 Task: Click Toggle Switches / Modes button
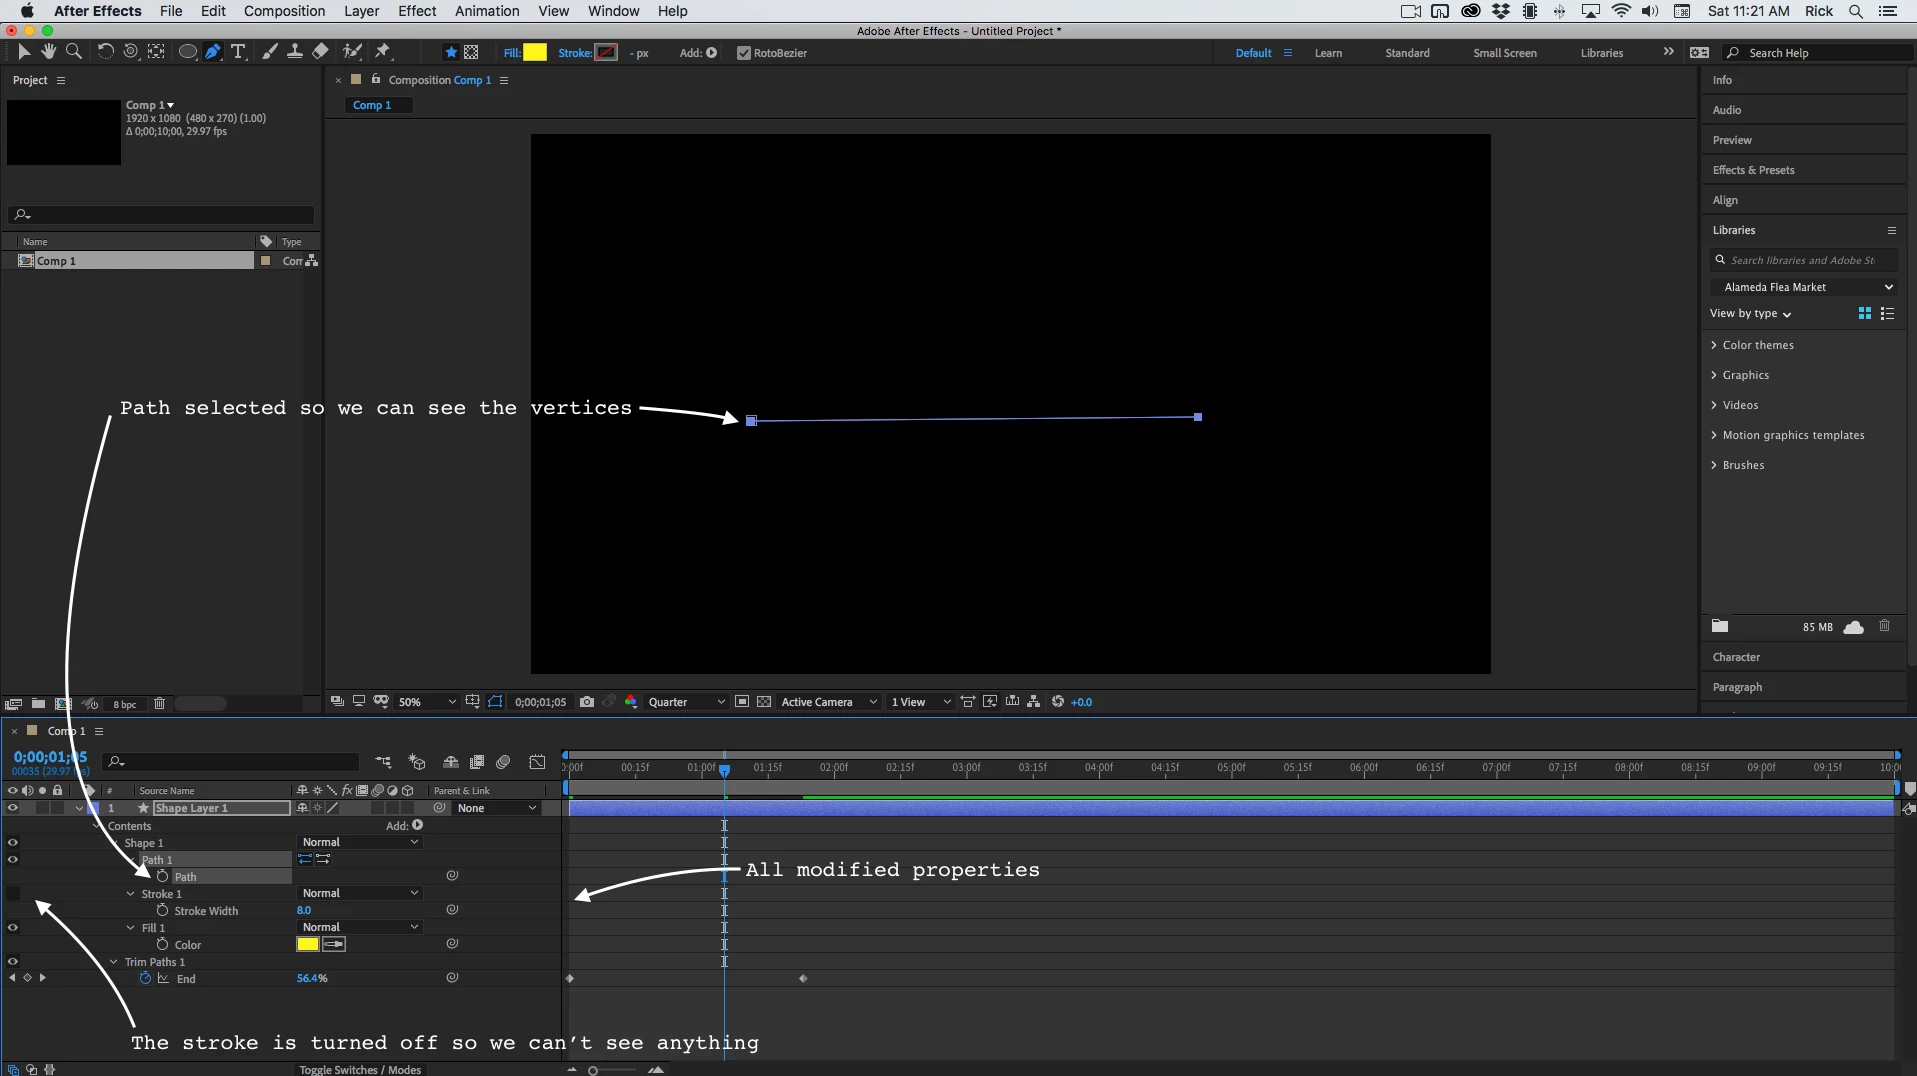[x=360, y=1069]
